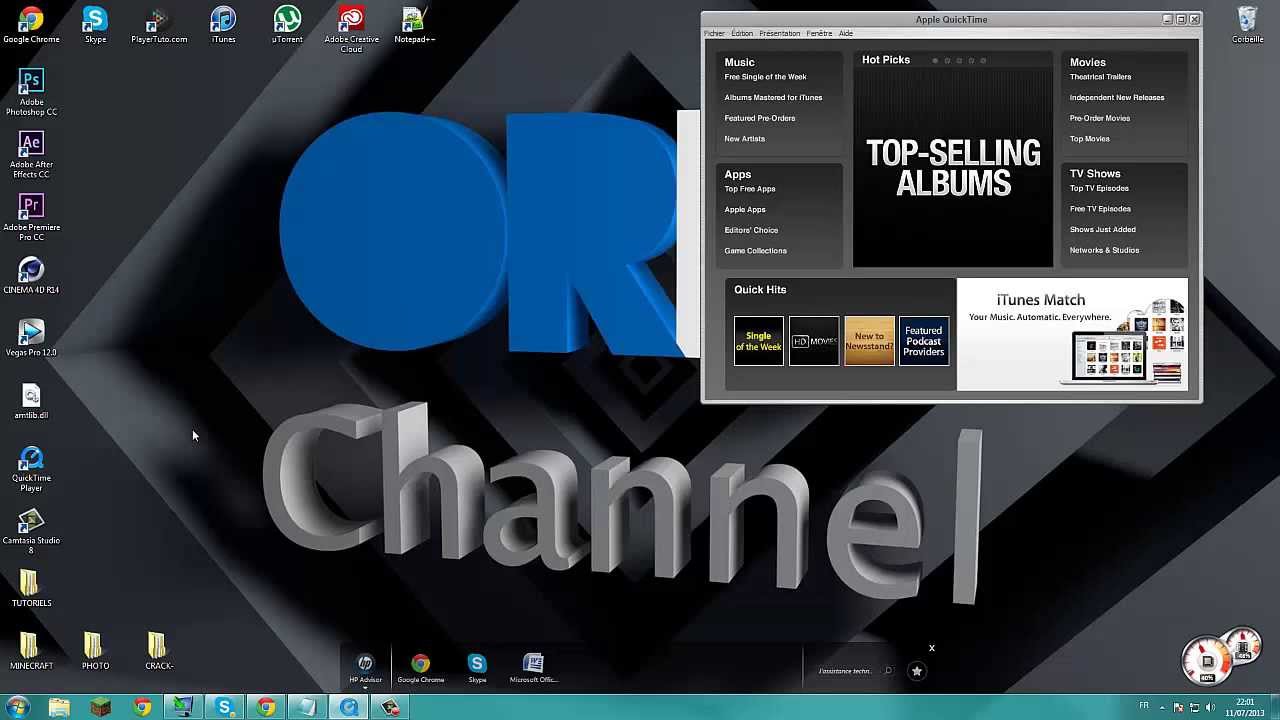Click Free Single of the Week link

tap(765, 77)
